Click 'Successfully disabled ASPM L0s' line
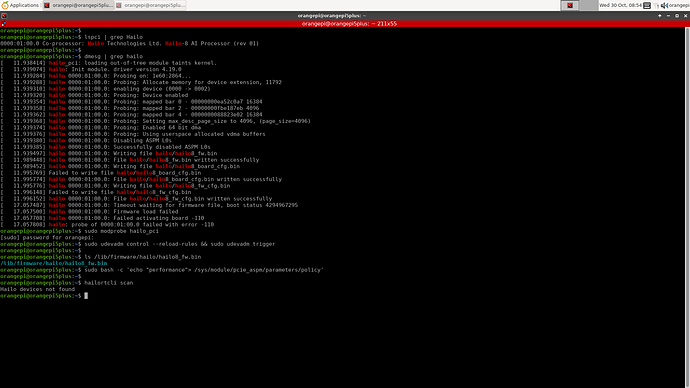Viewport: 690px width, 388px height. pyautogui.click(x=105, y=147)
